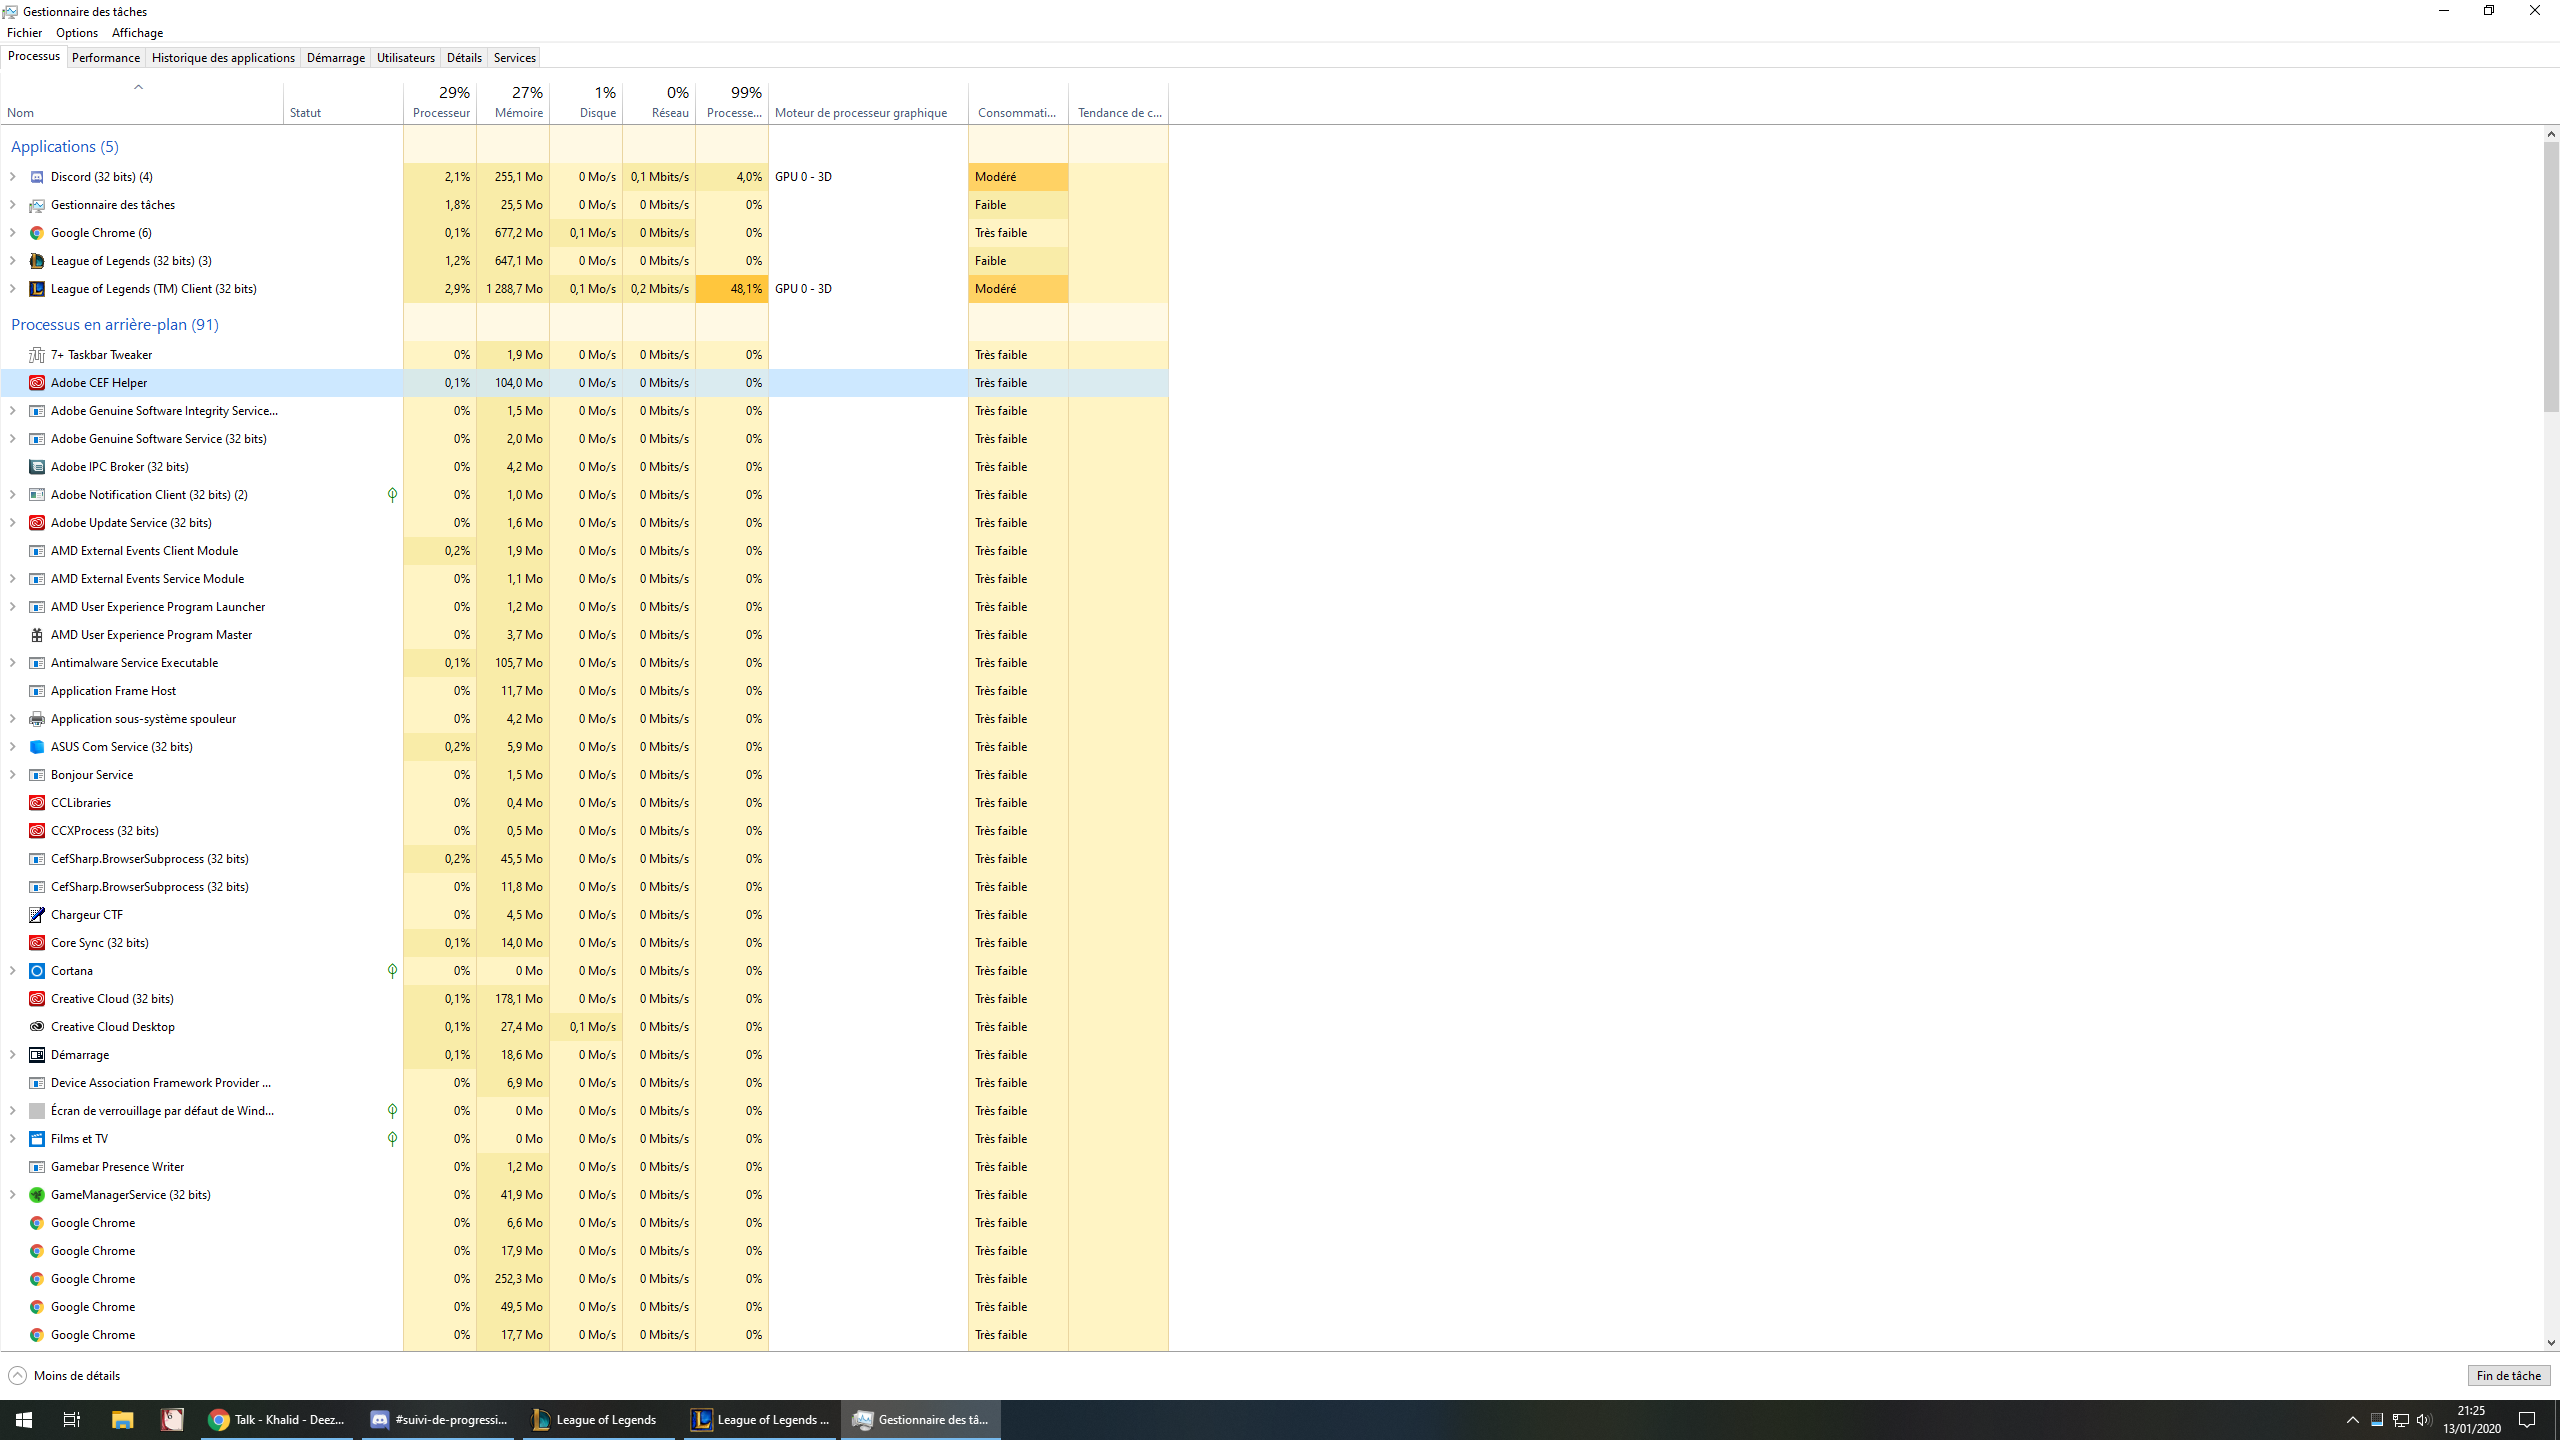
Task: Switch to the Performance tab
Action: (106, 58)
